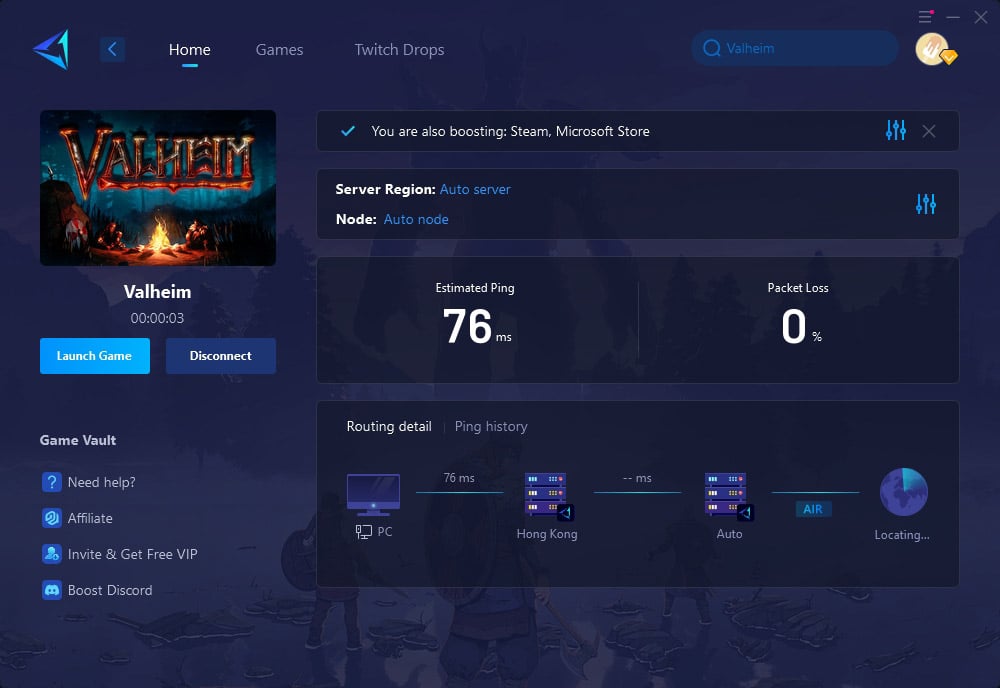Viewport: 1000px width, 688px height.
Task: Click the session timer 00:00:03
Action: click(x=157, y=318)
